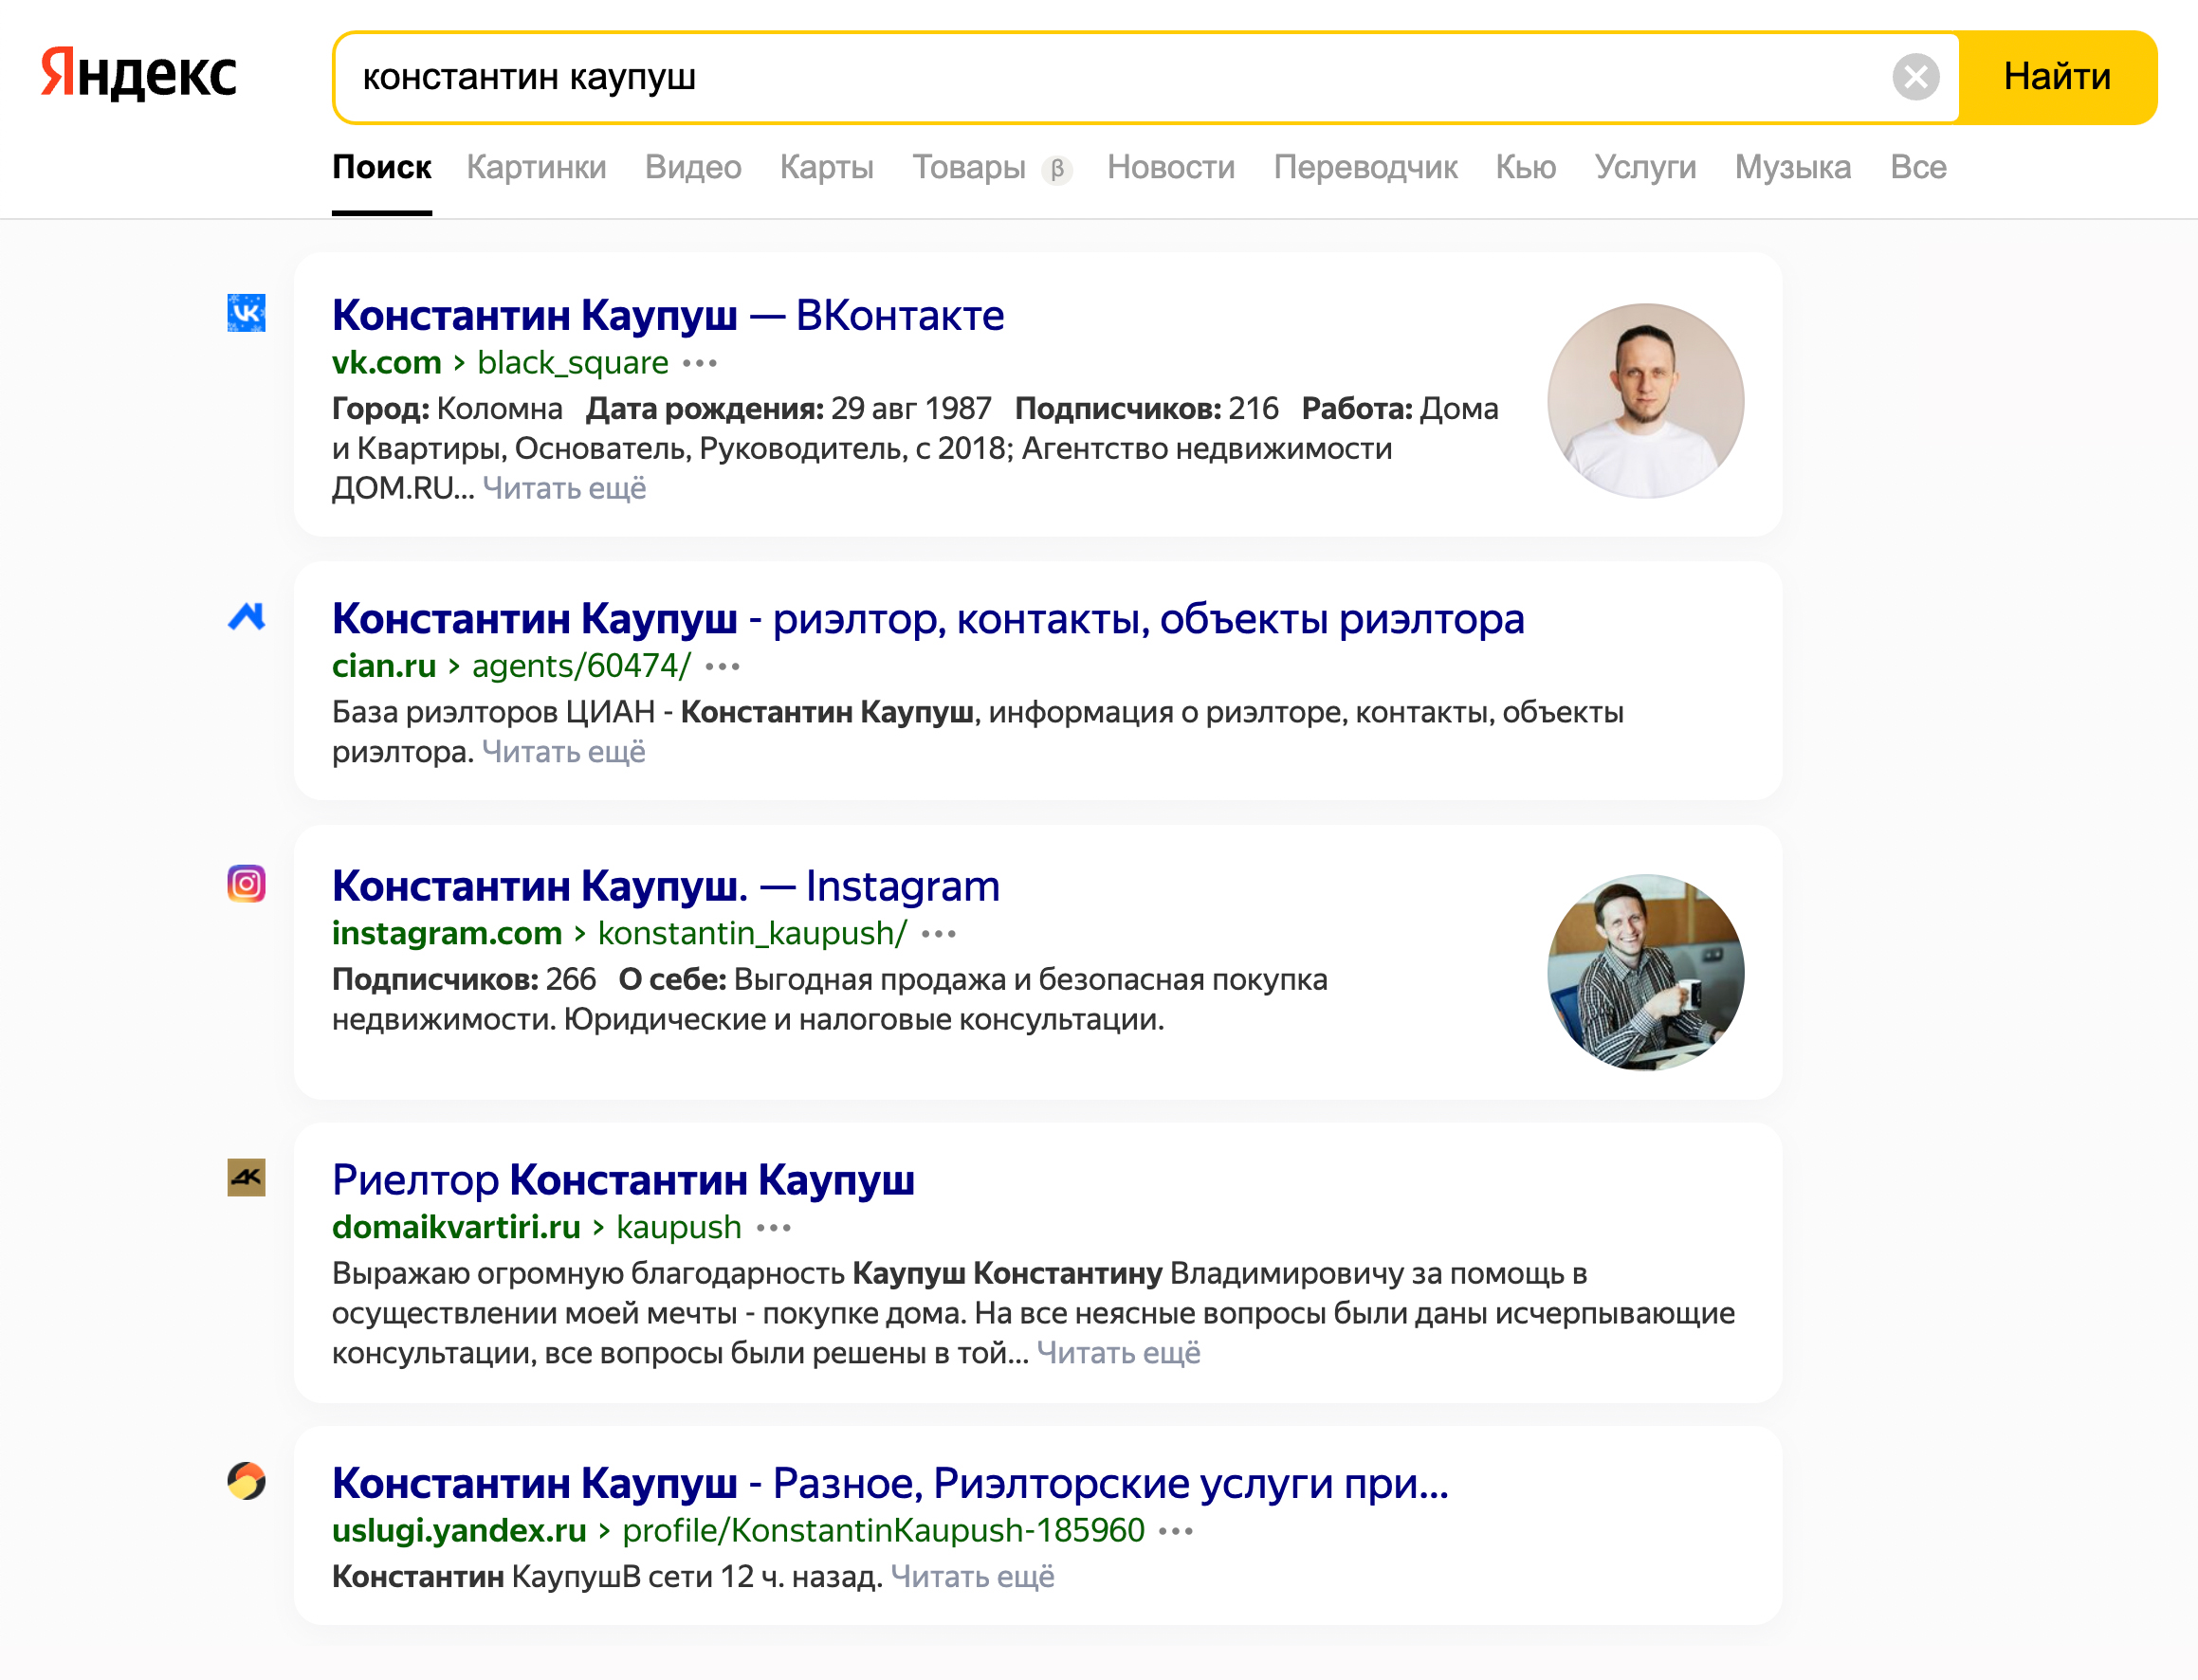Screen dimensions: 2198x1680
Task: Click the Яндекс logo
Action: coord(139,75)
